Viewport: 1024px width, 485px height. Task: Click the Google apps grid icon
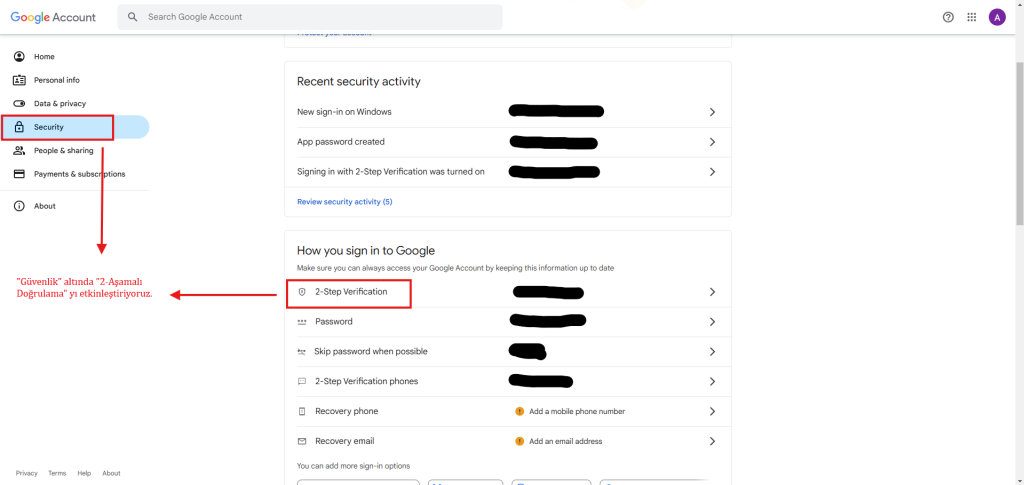pos(972,17)
